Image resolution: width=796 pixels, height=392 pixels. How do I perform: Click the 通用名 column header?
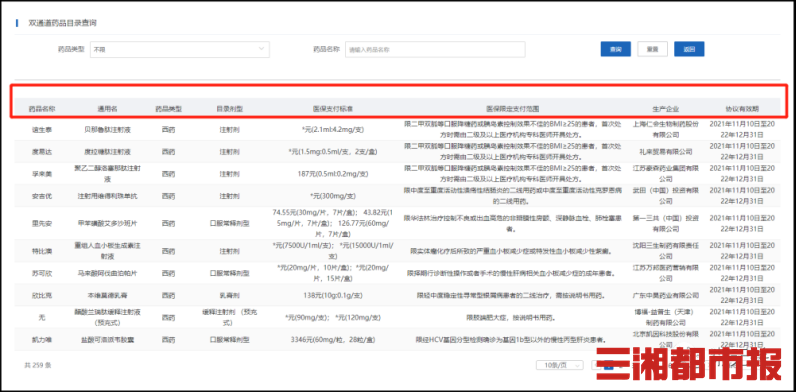[x=108, y=109]
